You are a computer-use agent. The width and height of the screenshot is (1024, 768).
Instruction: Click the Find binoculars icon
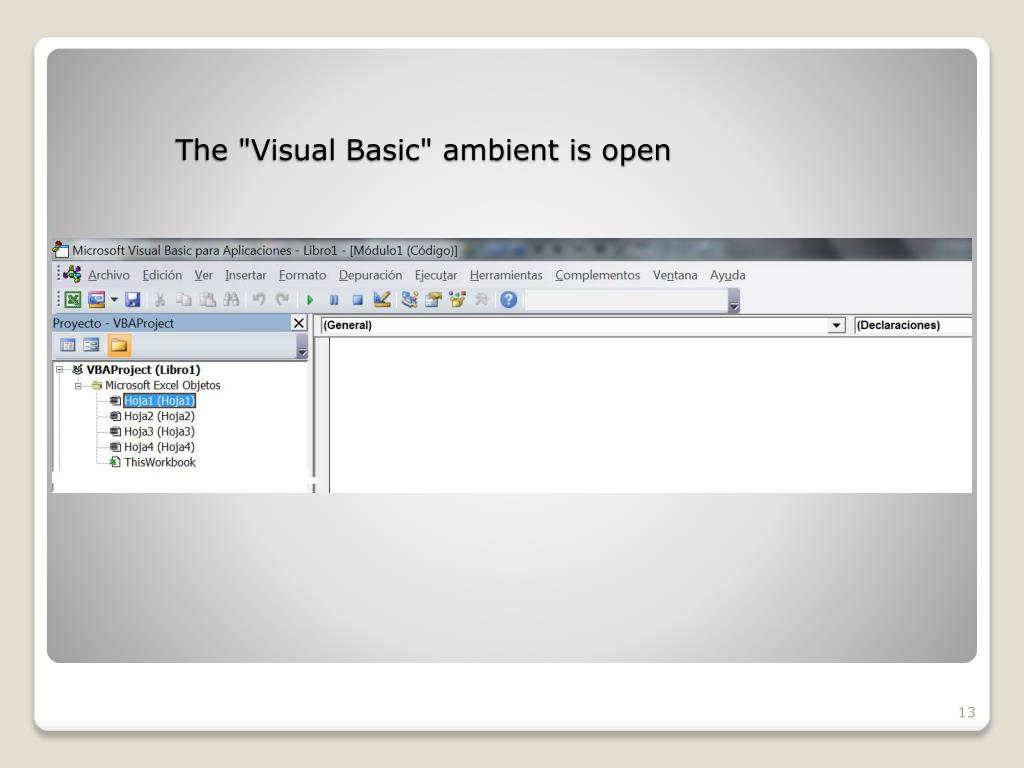pos(231,300)
